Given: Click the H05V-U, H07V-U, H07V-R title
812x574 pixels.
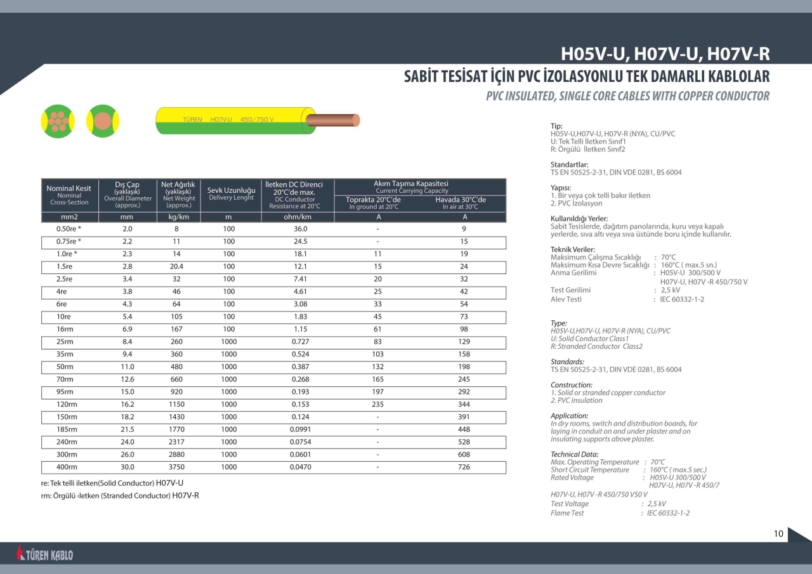Looking at the screenshot, I should point(665,55).
